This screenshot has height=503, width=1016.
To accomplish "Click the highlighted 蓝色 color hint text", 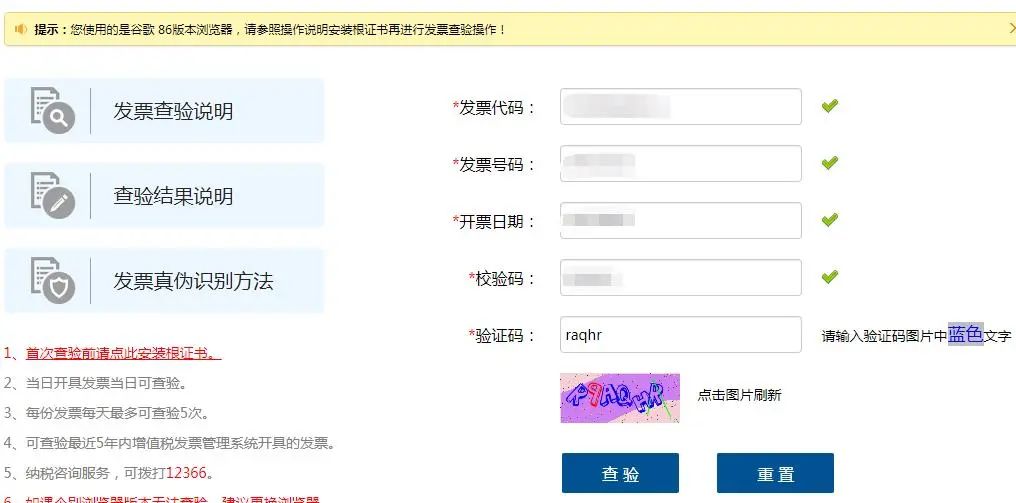I will (965, 334).
